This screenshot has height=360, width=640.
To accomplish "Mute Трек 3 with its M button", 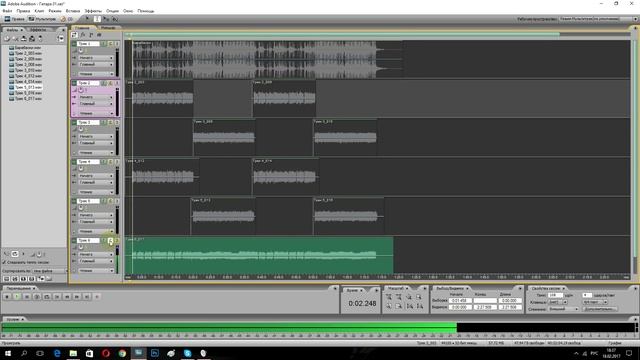I will tap(104, 122).
